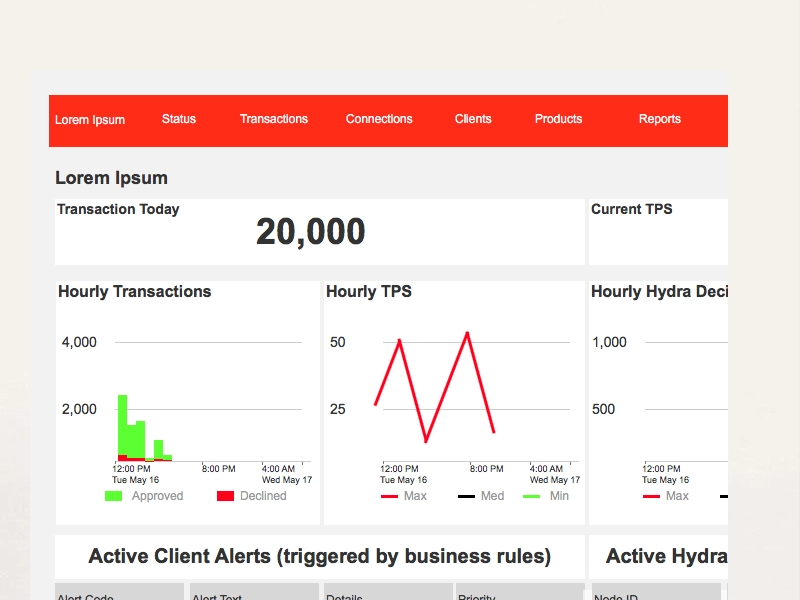Click the tallest green bar in Hourly Transactions
The width and height of the screenshot is (800, 600).
coord(122,424)
